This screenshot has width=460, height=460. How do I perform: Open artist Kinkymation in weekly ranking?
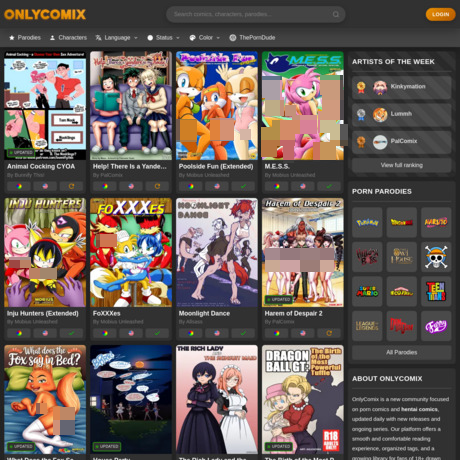402,87
